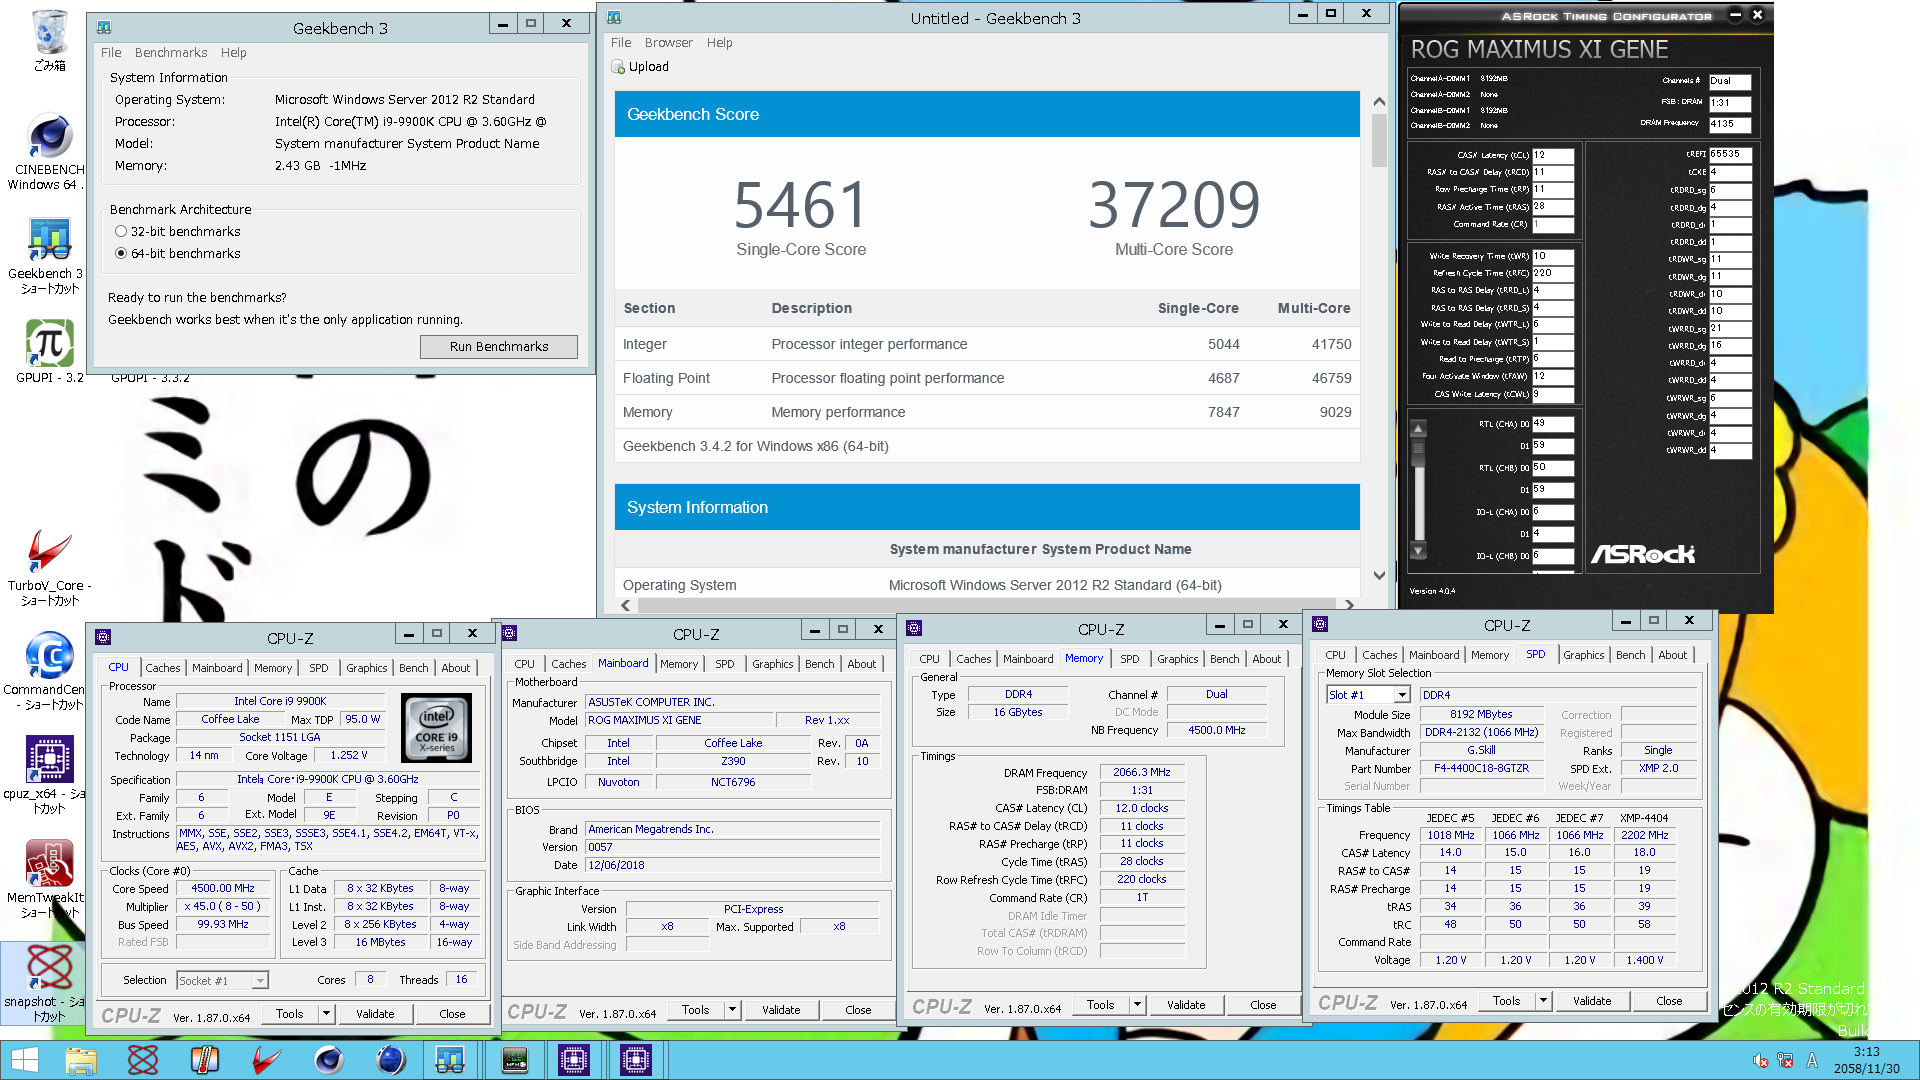Click the red snapshot icon in the taskbar

pyautogui.click(x=143, y=1060)
